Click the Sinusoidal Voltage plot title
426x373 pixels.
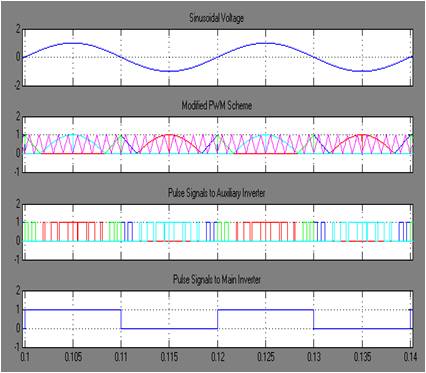coord(216,18)
